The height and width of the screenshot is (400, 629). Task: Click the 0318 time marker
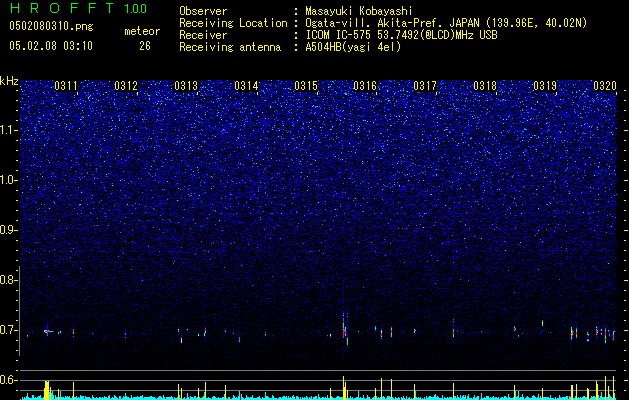pyautogui.click(x=485, y=86)
